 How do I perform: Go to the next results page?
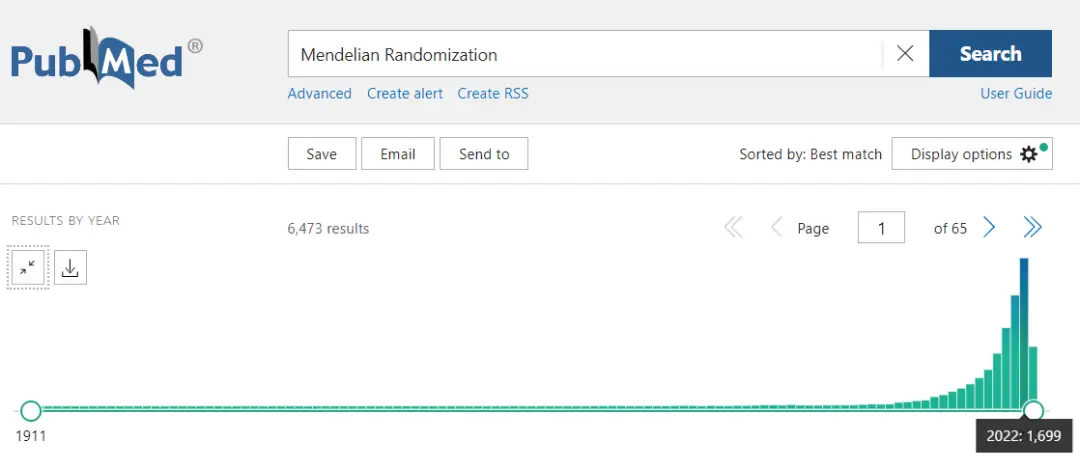point(989,227)
